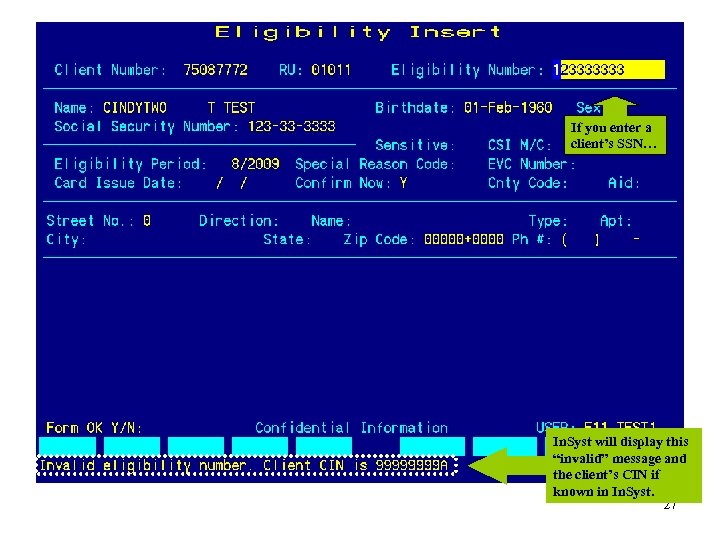Click the Eligibility Number field showing 123333333

tap(609, 70)
